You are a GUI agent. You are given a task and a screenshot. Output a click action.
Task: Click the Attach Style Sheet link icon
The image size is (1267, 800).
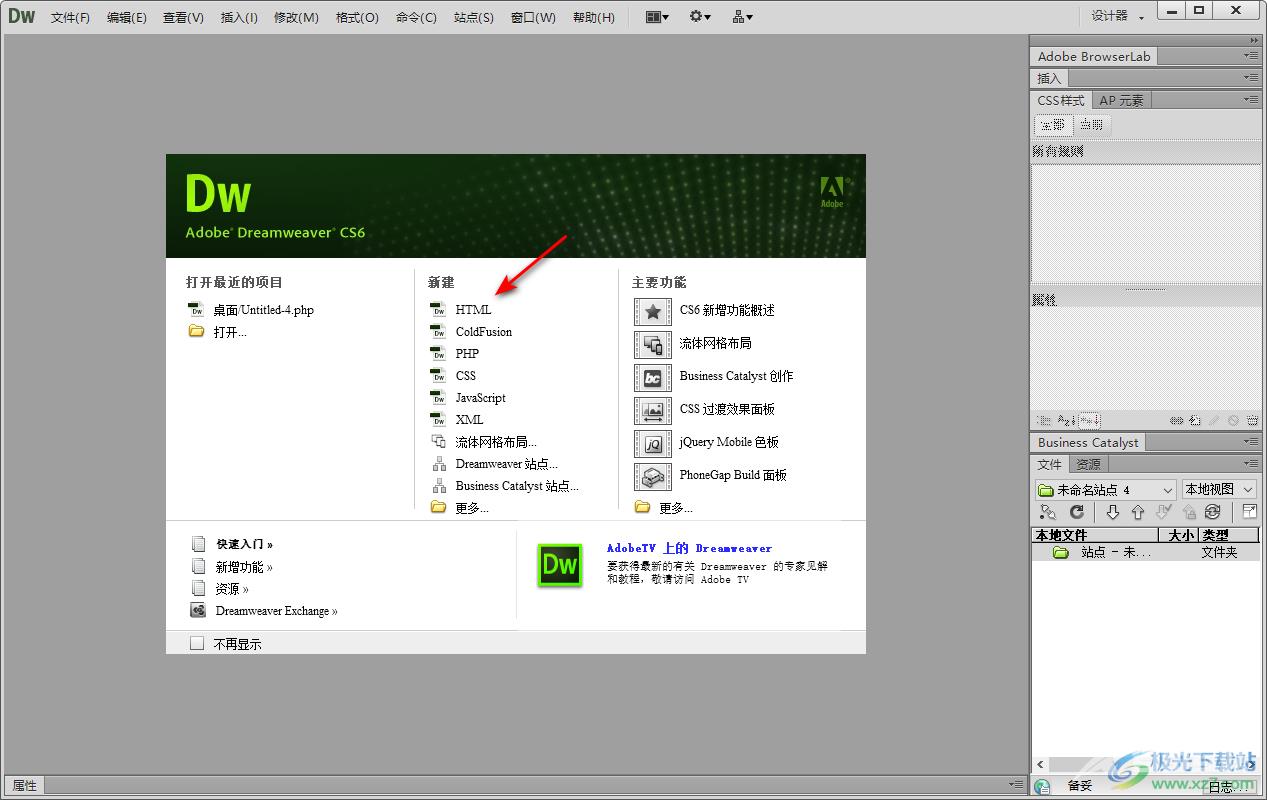click(1177, 421)
